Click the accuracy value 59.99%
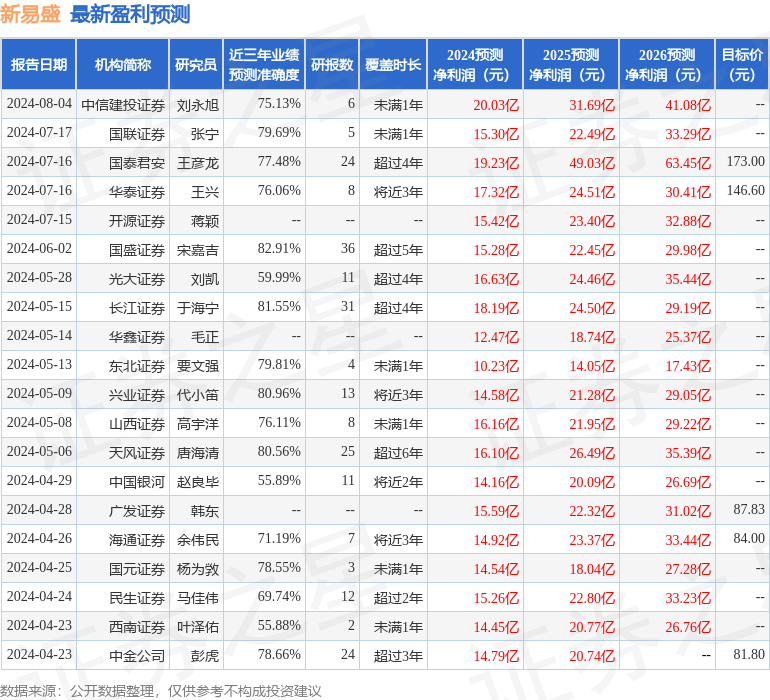770x700 pixels. [x=279, y=277]
